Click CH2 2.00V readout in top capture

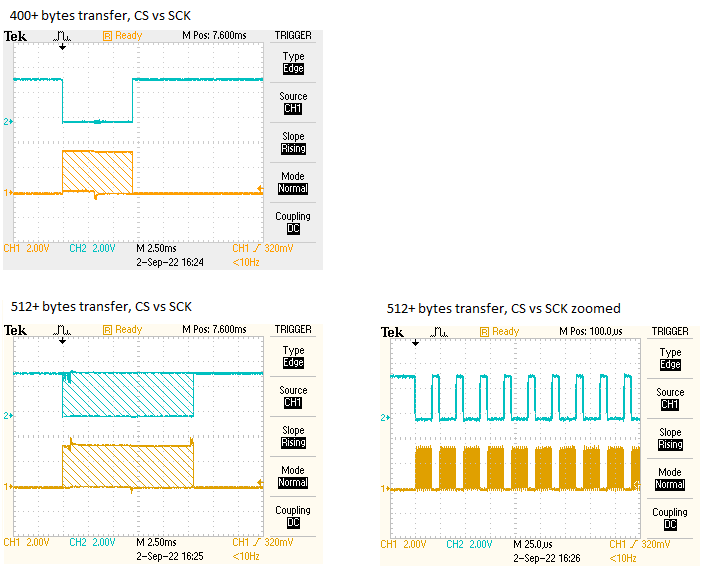point(92,248)
